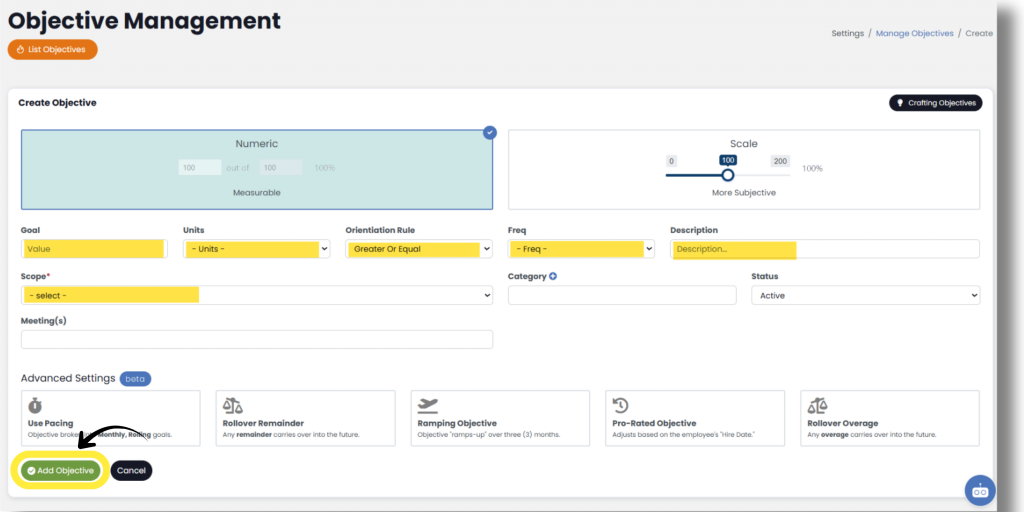Screen dimensions: 1024x512
Task: Select the Scale objective type card
Action: [743, 169]
